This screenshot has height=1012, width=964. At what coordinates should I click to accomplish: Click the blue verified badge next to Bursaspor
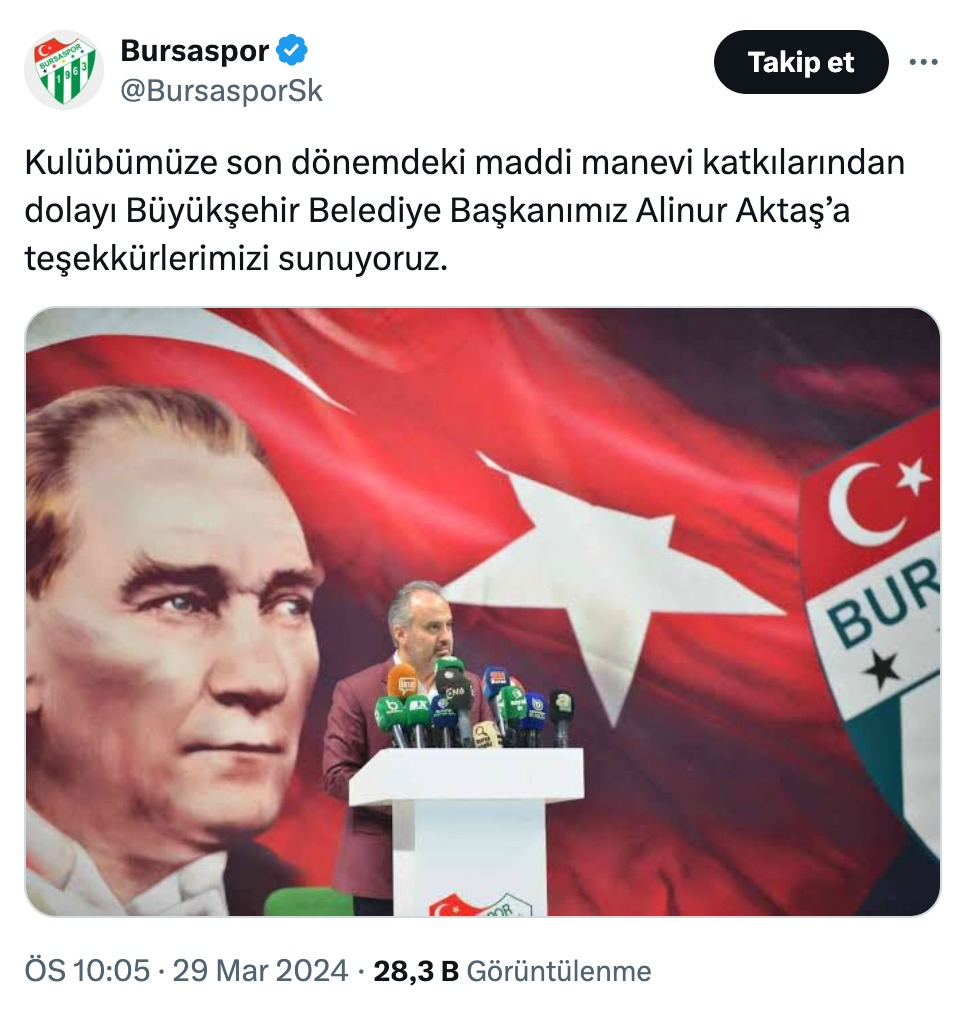(x=292, y=50)
